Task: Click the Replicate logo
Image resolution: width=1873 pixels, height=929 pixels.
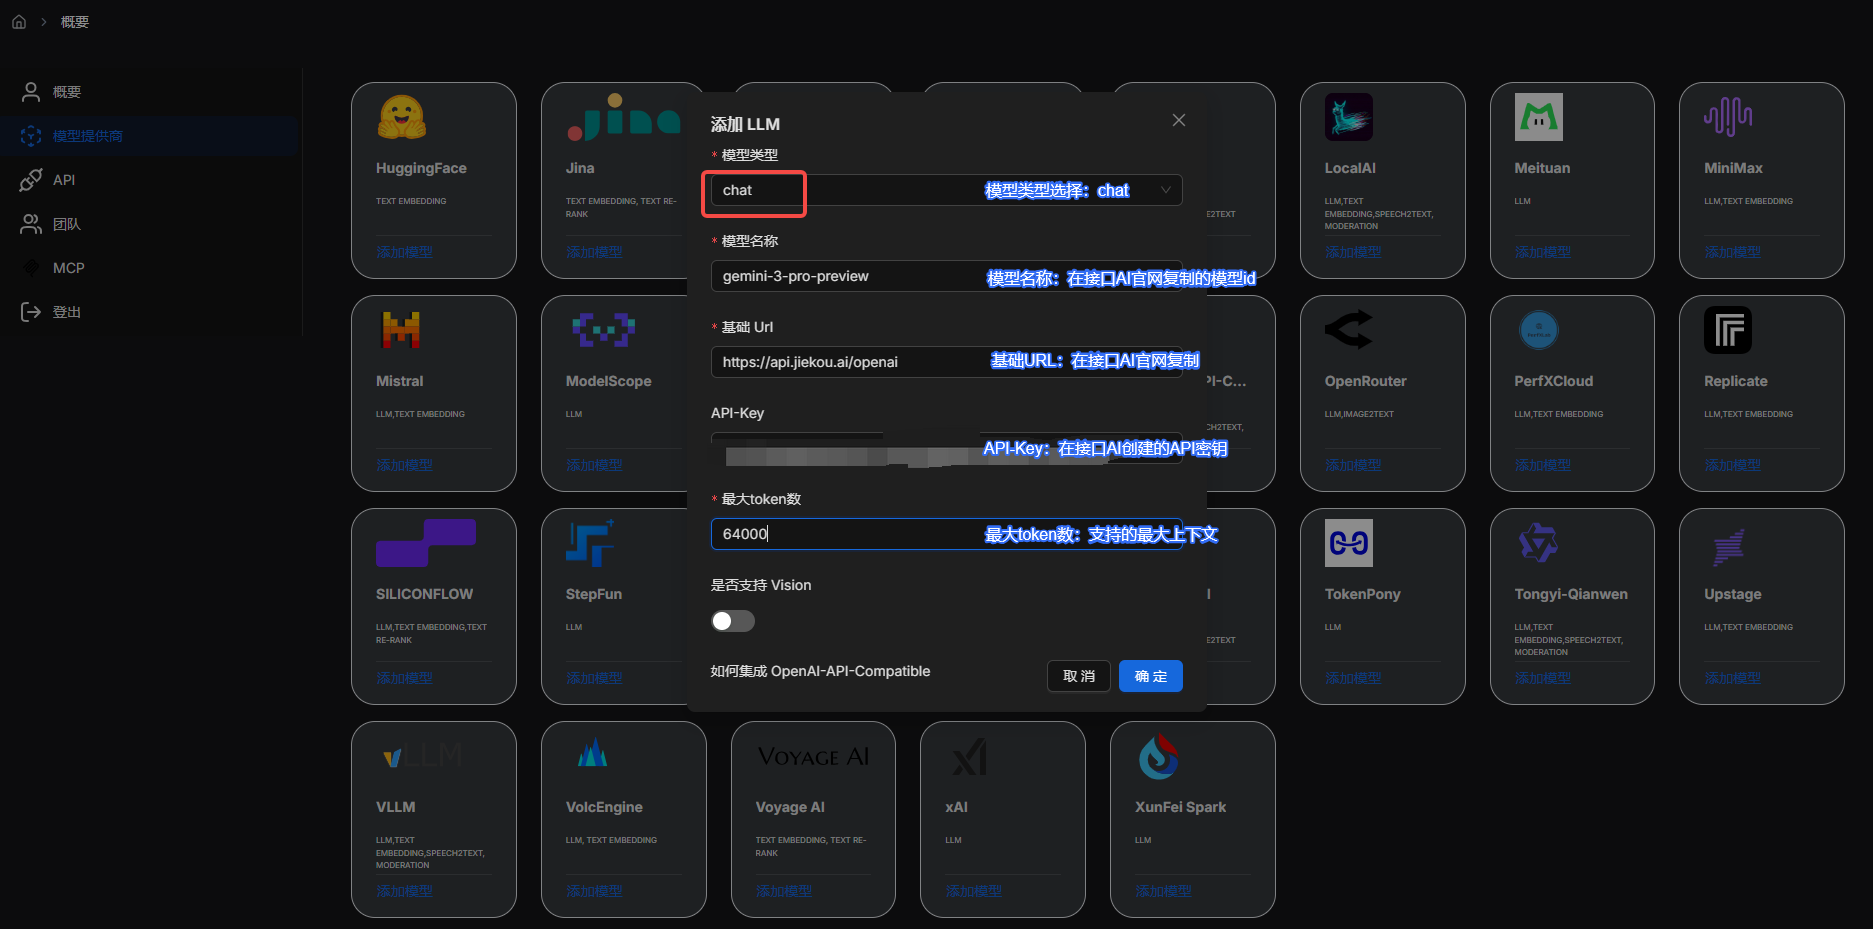Action: [1728, 330]
